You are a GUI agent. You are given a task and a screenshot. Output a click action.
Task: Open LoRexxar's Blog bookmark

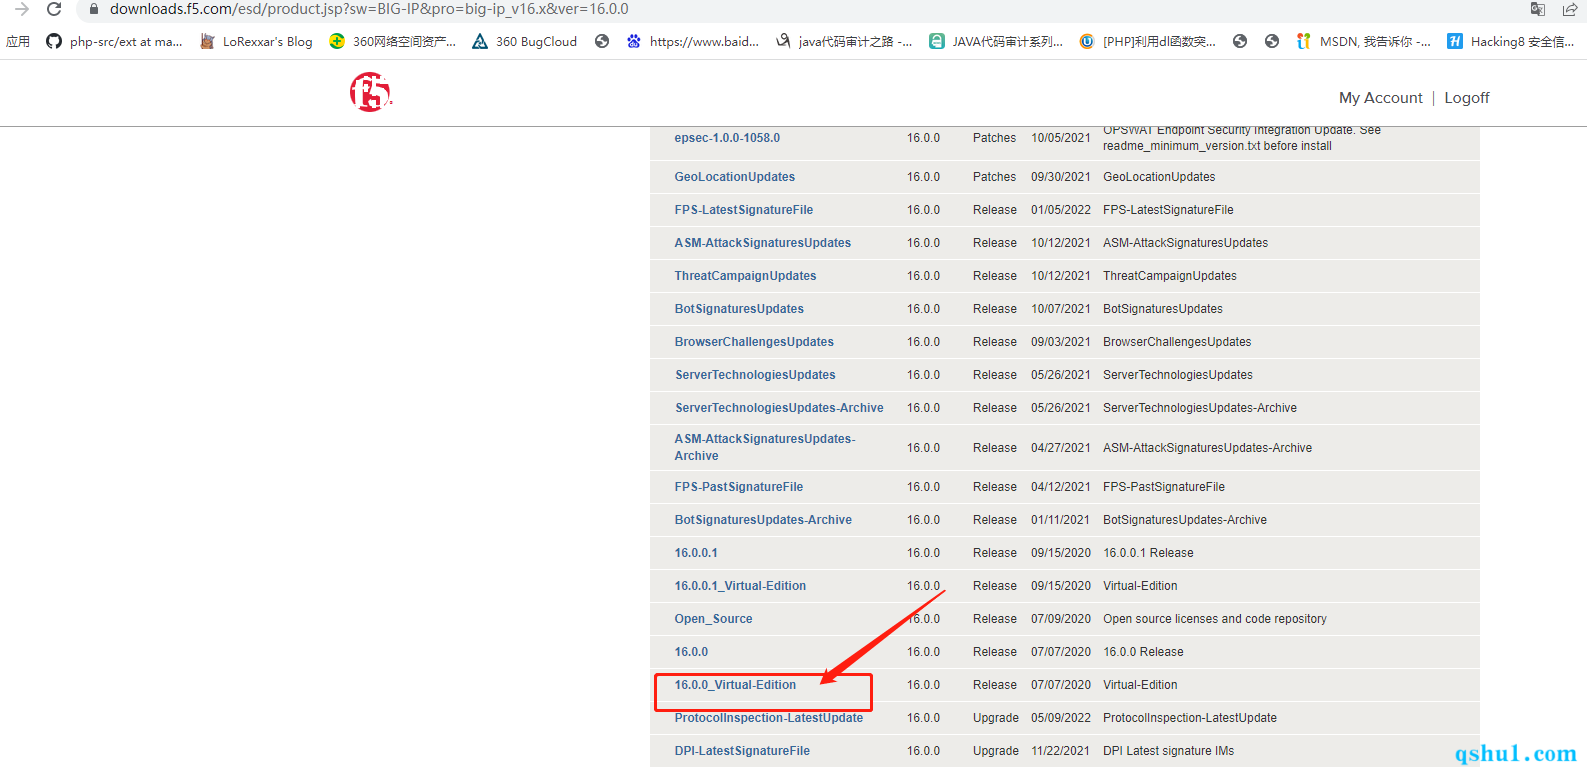point(256,42)
